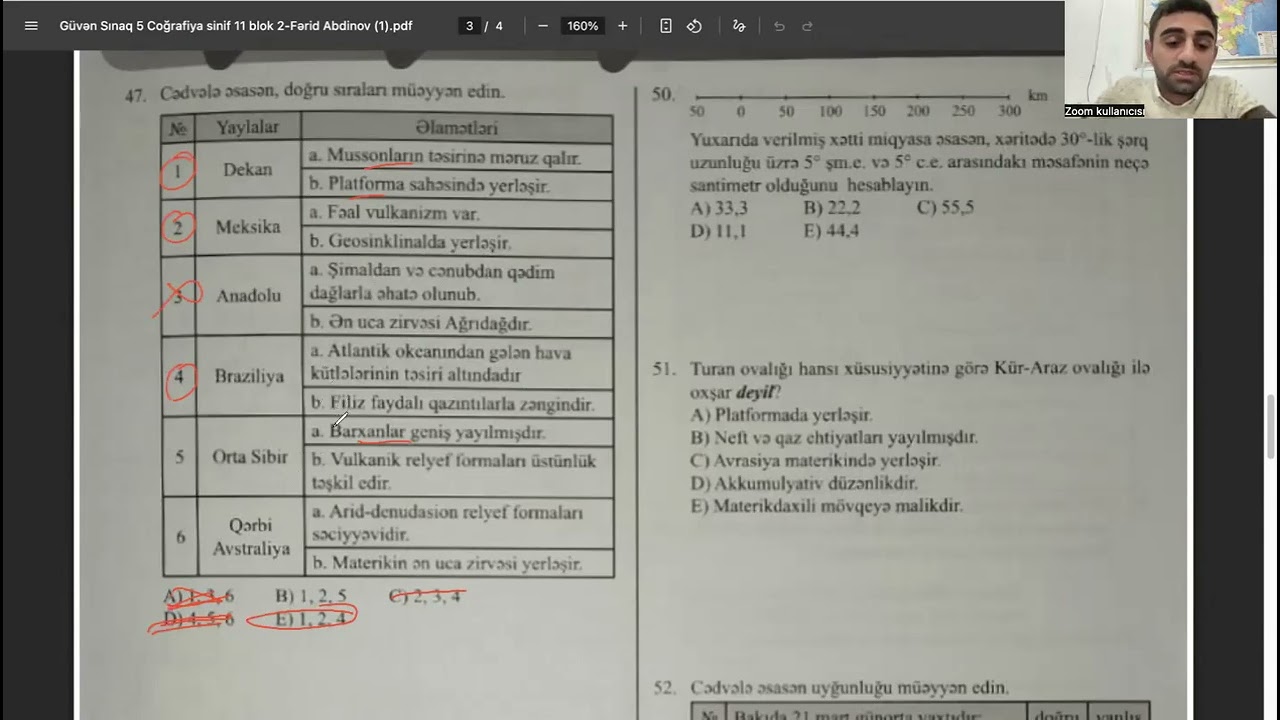Click the 'Meksika' table cell

[x=247, y=227]
